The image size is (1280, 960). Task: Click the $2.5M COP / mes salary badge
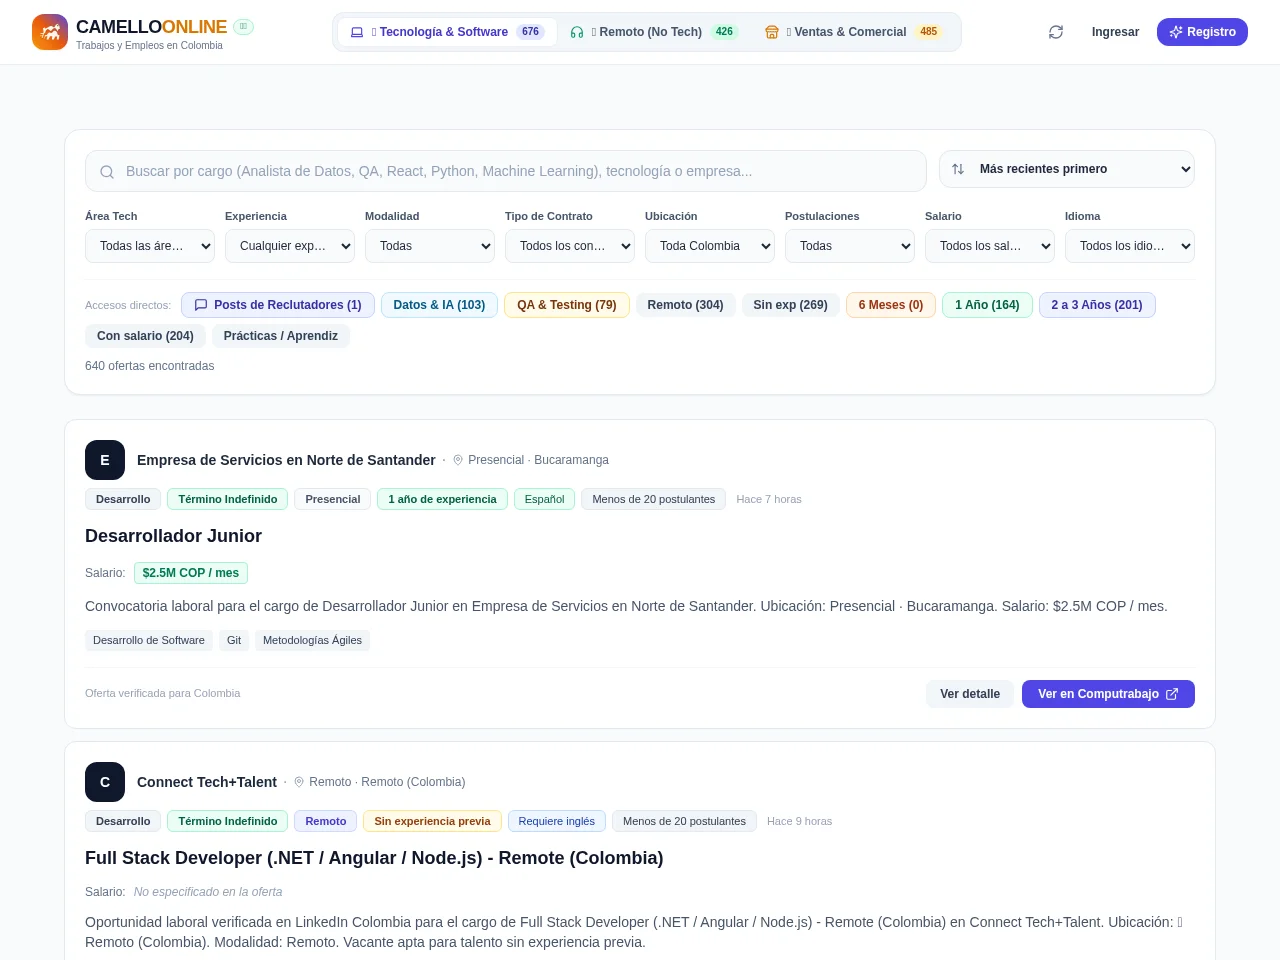point(191,573)
